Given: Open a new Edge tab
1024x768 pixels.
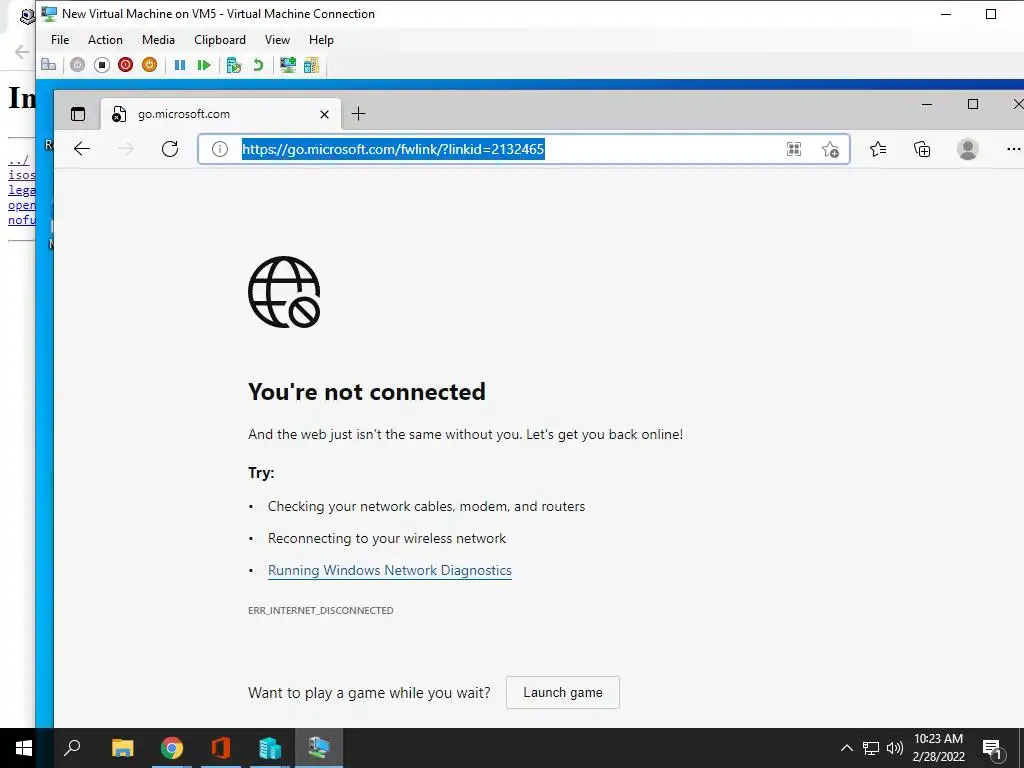Looking at the screenshot, I should [x=359, y=114].
